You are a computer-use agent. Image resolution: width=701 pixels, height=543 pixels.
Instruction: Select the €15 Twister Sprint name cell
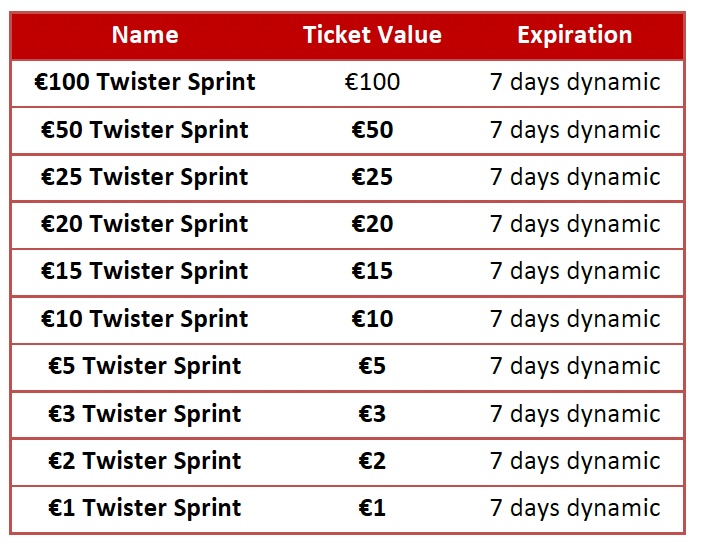(145, 271)
